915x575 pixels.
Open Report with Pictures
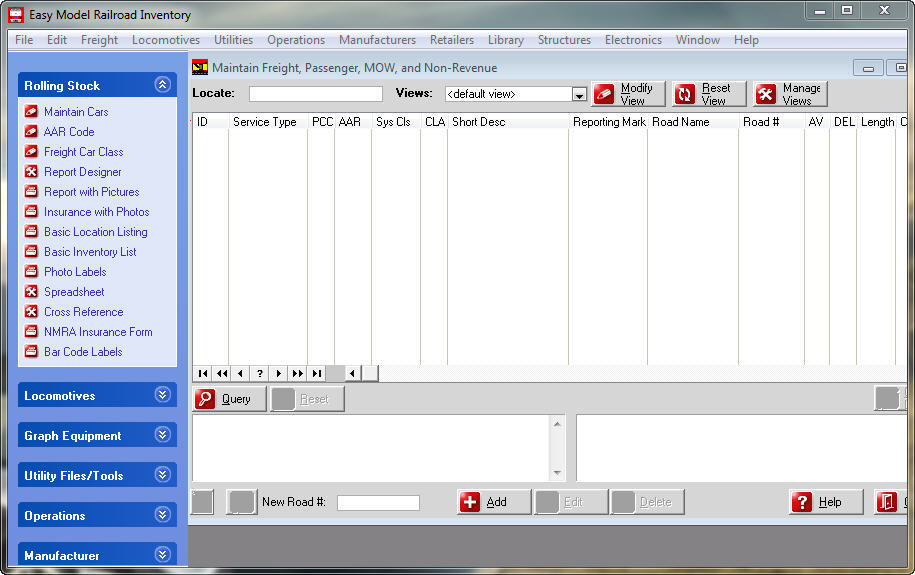coord(92,191)
